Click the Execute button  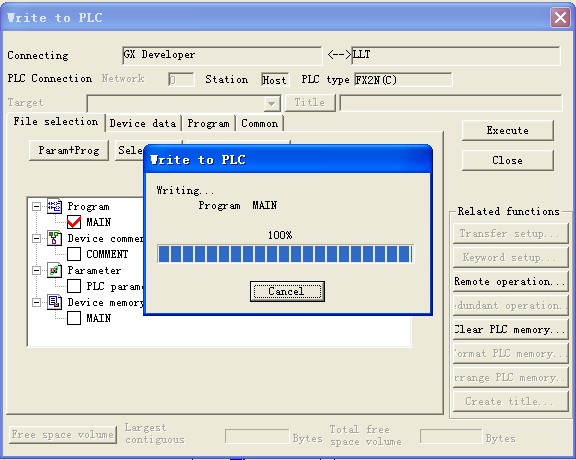click(507, 130)
